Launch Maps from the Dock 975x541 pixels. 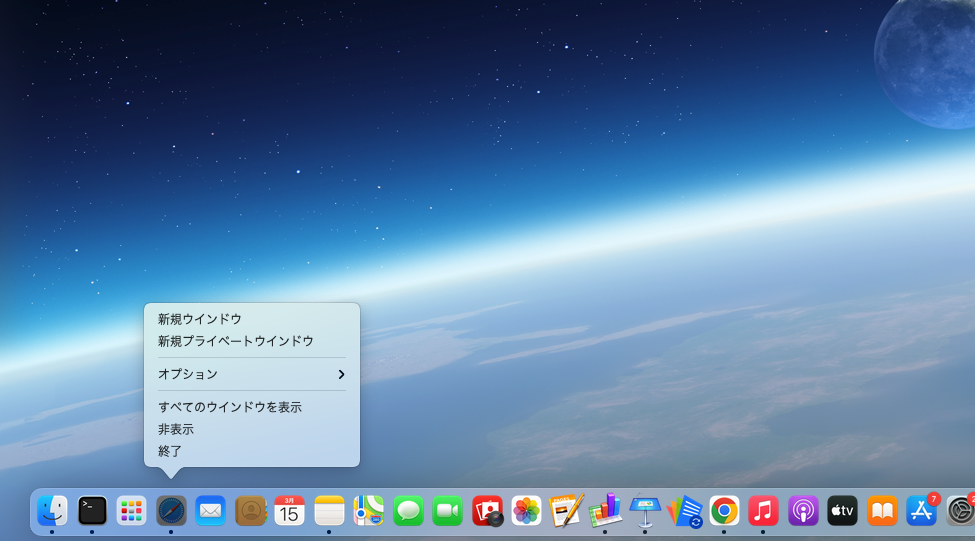click(368, 511)
